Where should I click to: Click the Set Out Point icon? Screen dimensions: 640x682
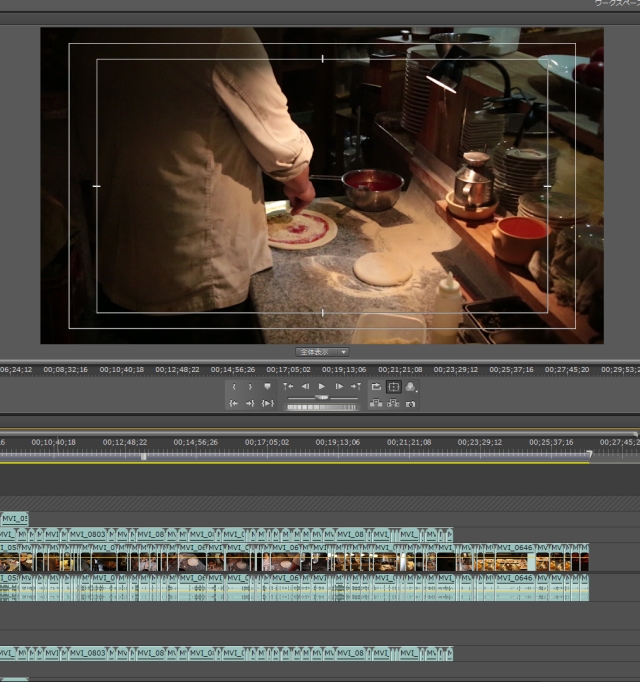click(x=250, y=387)
